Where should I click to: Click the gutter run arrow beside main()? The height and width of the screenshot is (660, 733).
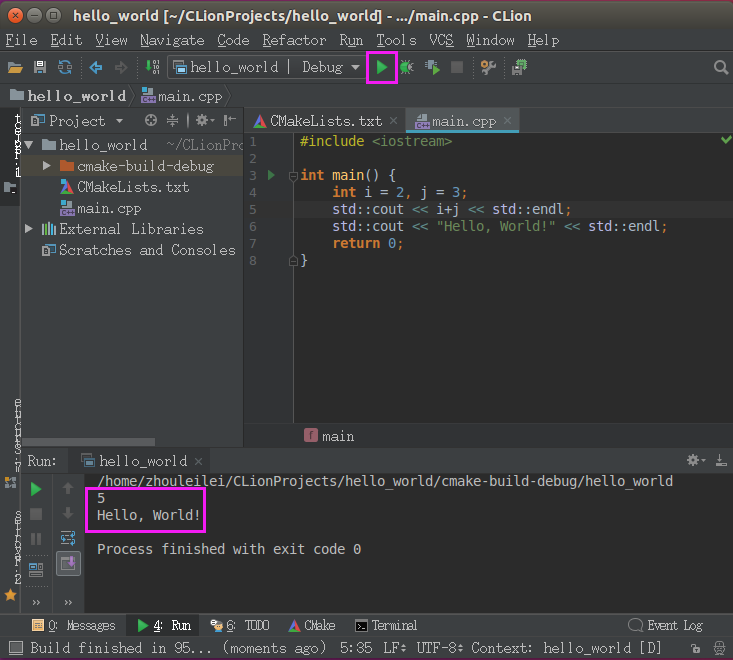click(x=270, y=175)
